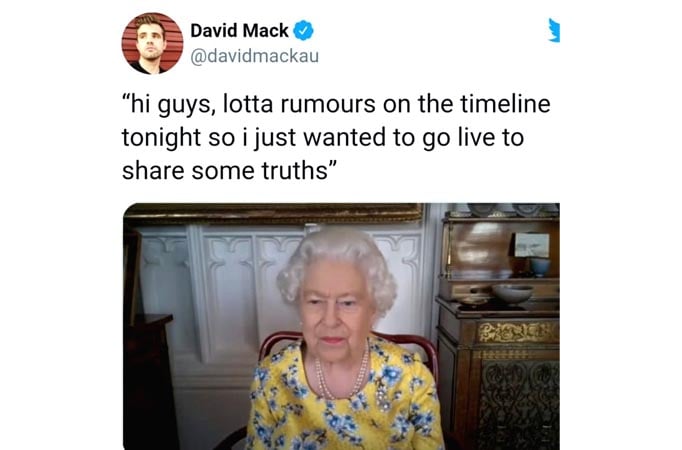This screenshot has height=450, width=682.
Task: Open the @davidmackau handle link
Action: (254, 56)
